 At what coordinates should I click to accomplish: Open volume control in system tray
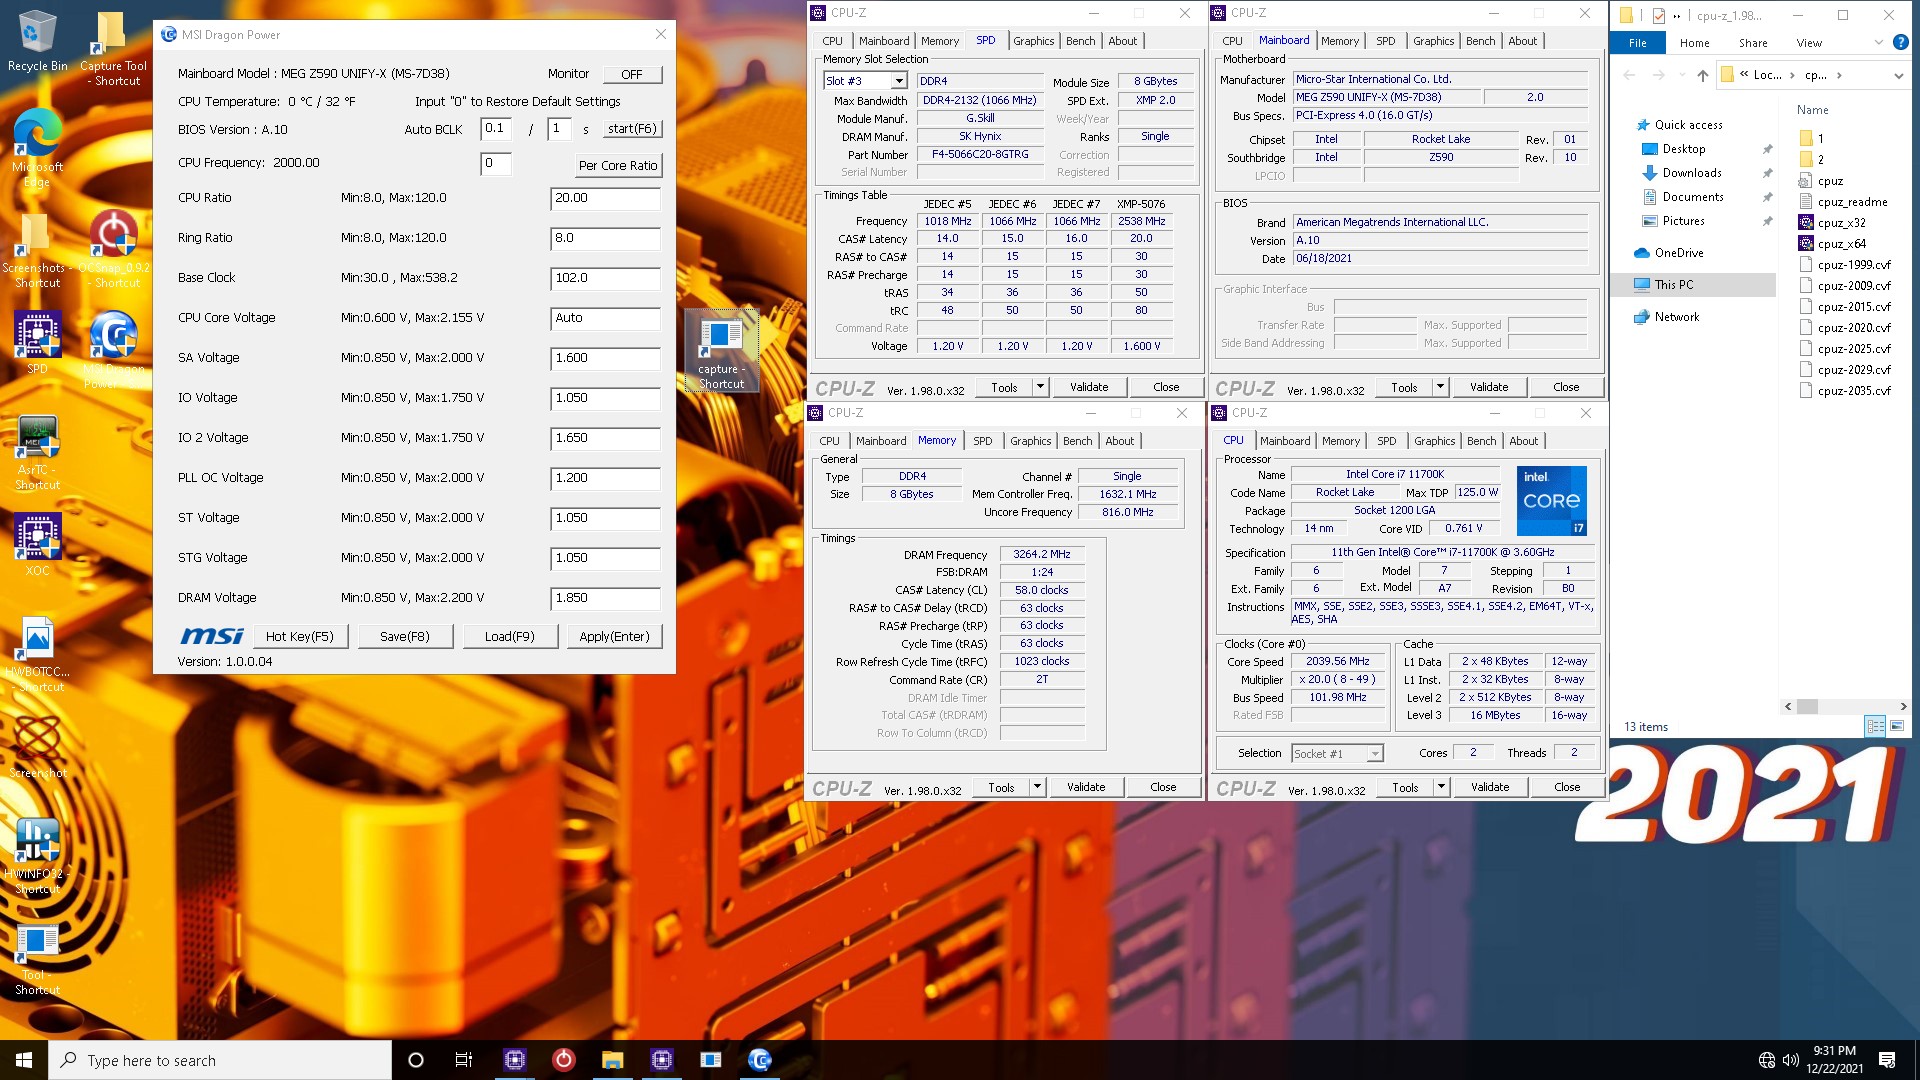[1790, 1060]
